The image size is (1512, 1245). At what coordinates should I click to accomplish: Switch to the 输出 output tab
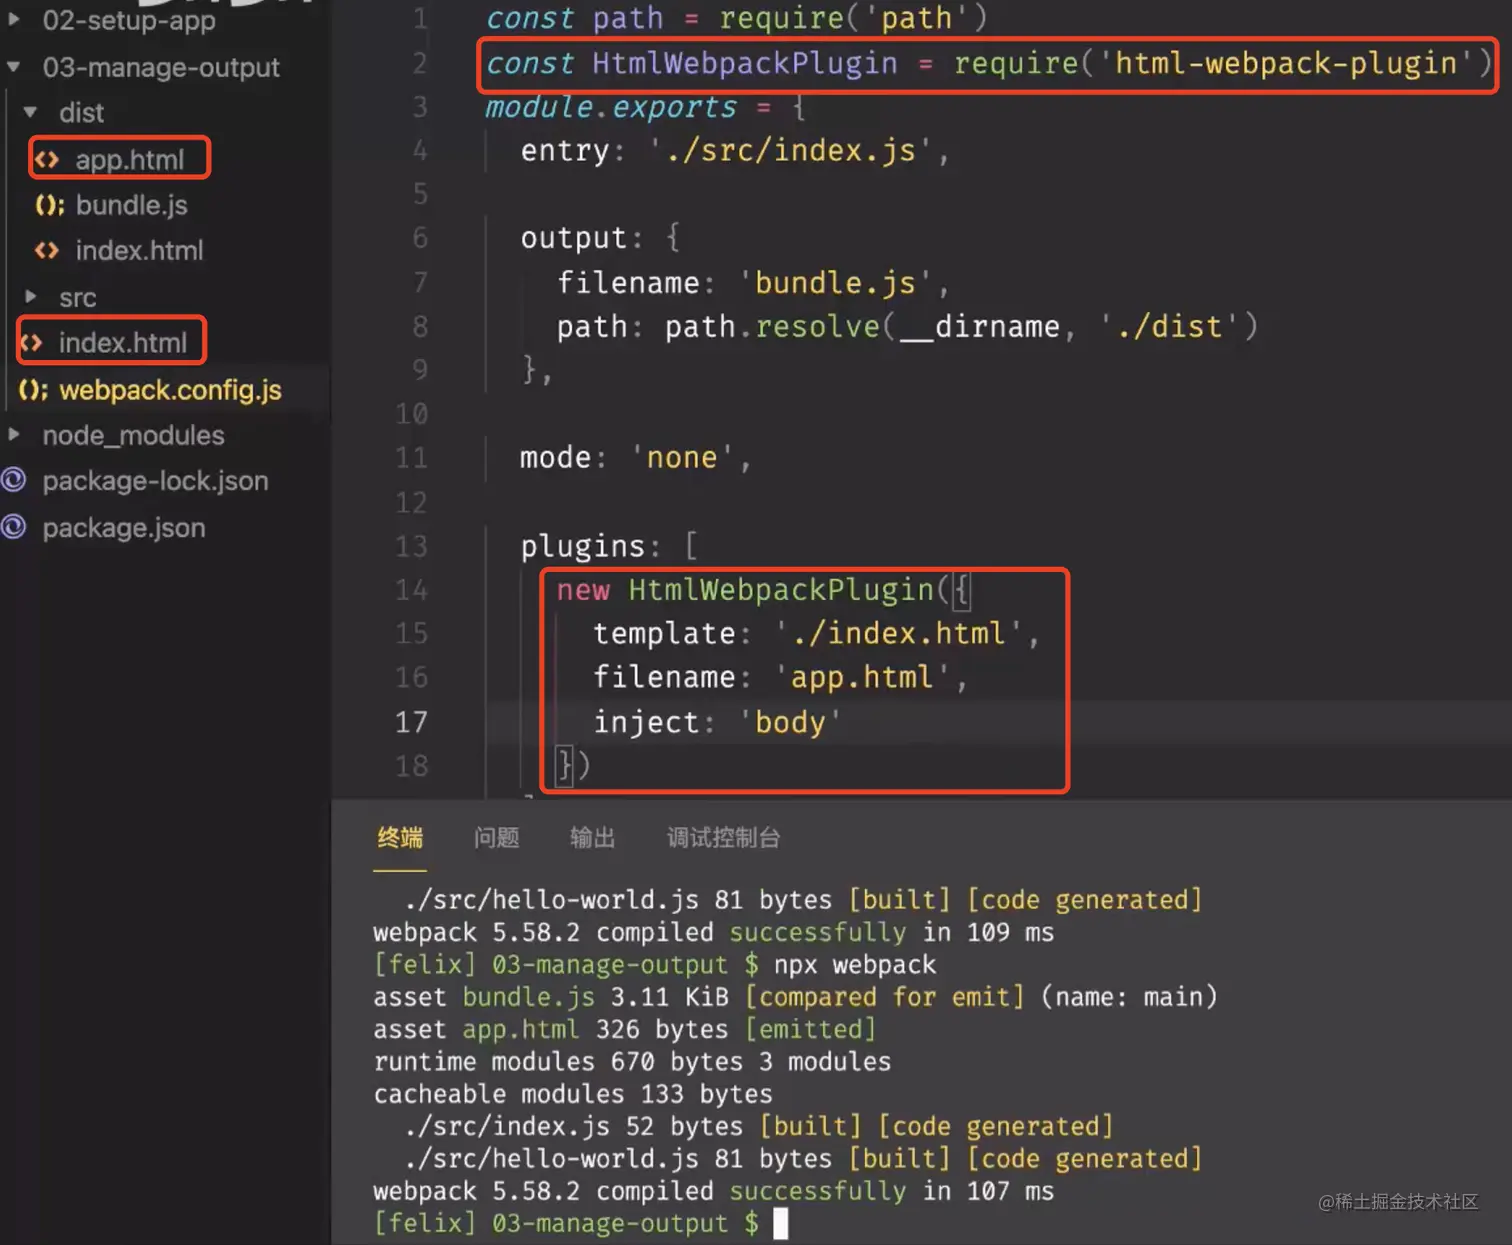coord(592,838)
